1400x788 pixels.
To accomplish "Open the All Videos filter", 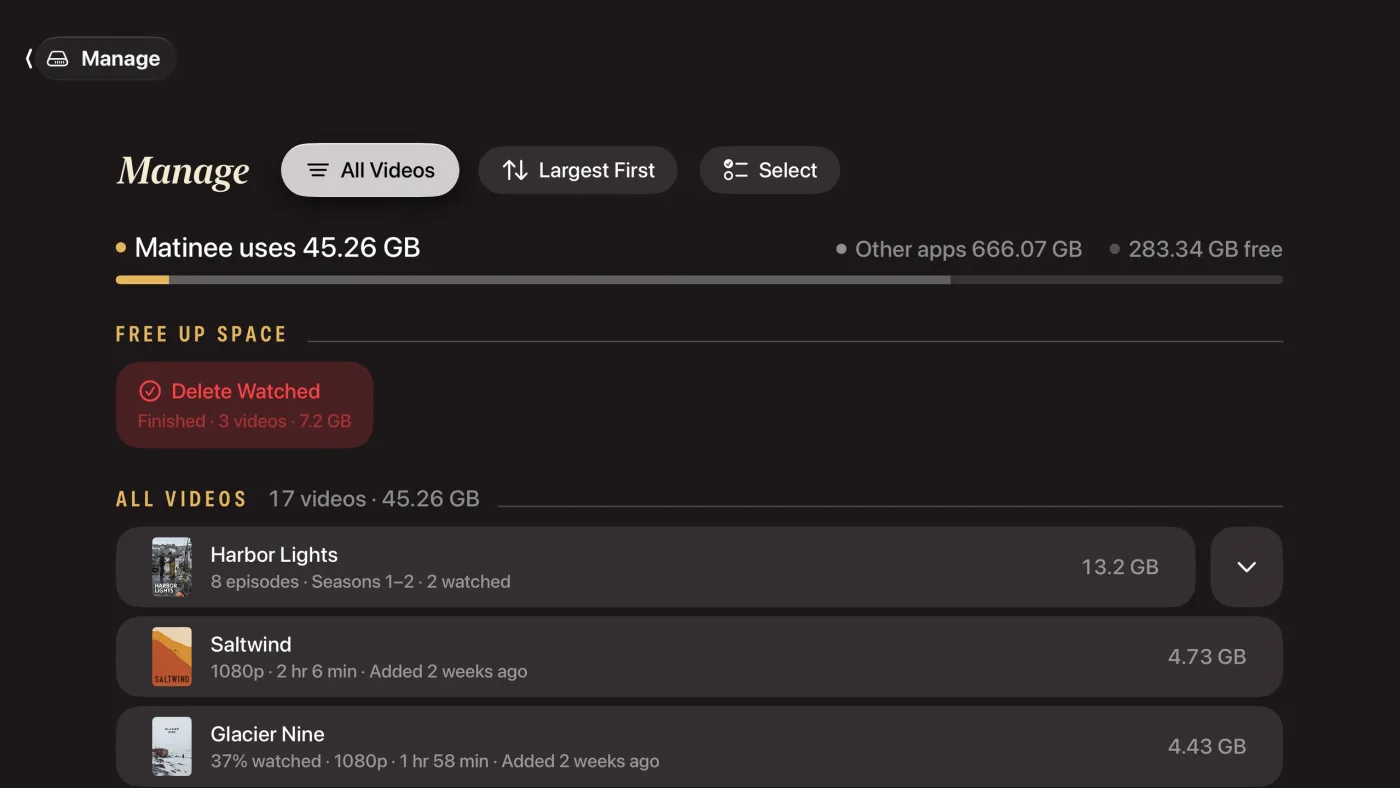I will [370, 170].
